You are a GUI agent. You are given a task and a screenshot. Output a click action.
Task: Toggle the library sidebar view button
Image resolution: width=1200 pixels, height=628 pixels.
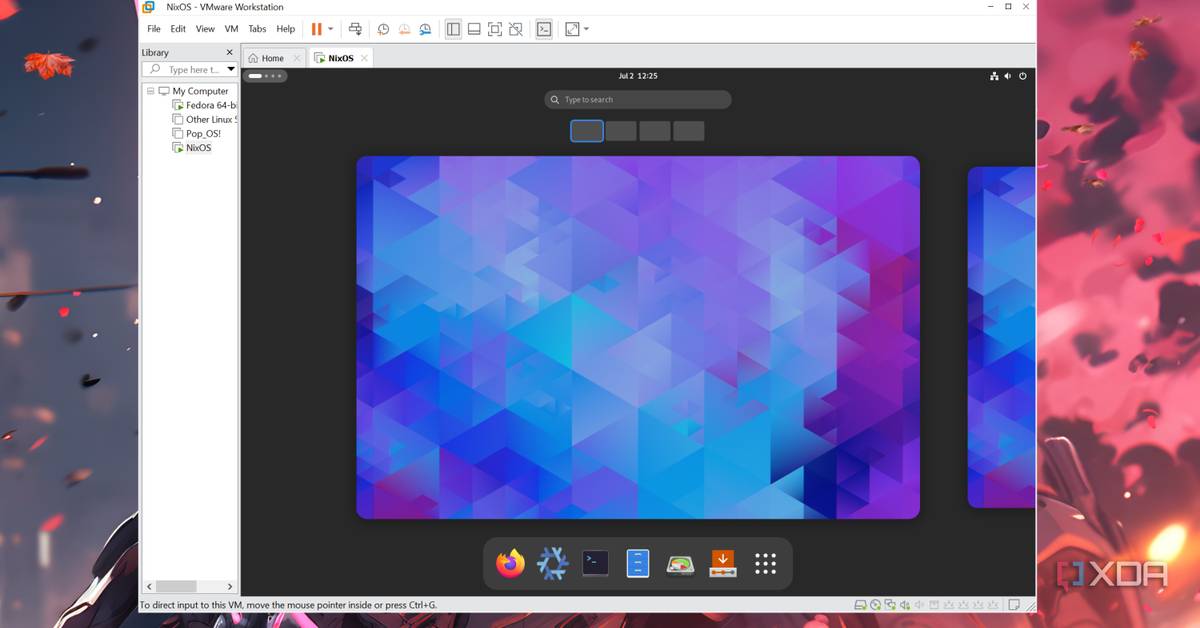click(452, 29)
